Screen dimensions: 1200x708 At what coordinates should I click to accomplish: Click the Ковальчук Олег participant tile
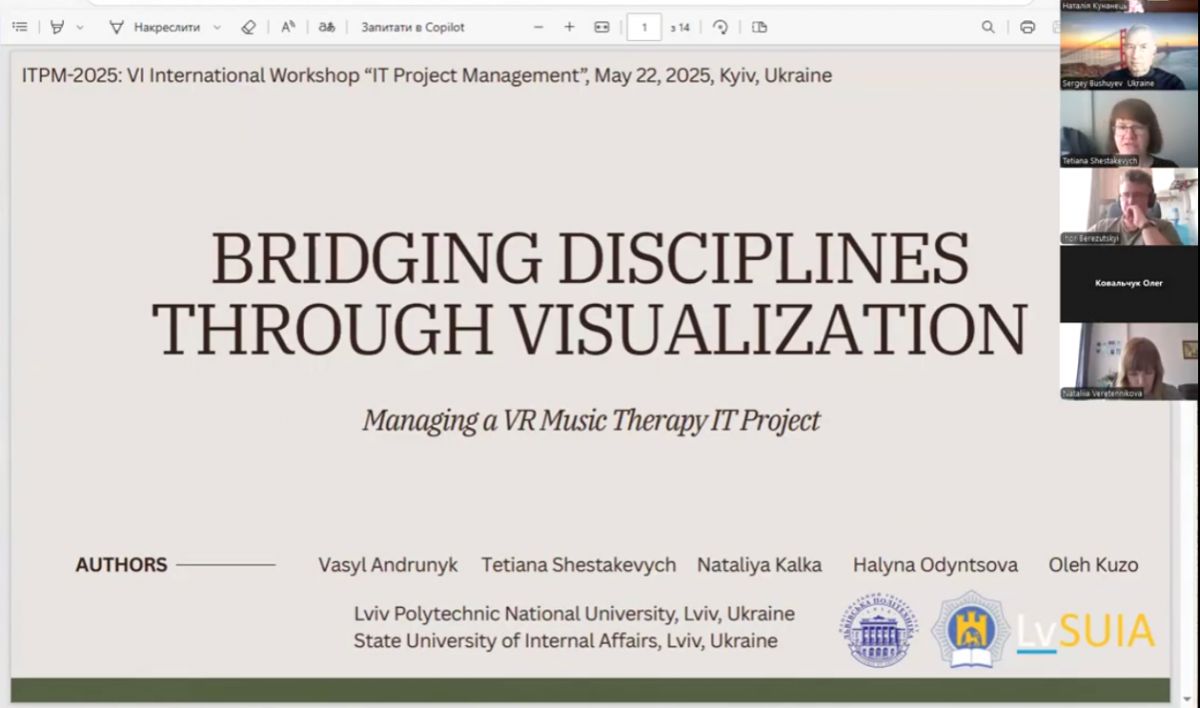pyautogui.click(x=1129, y=284)
